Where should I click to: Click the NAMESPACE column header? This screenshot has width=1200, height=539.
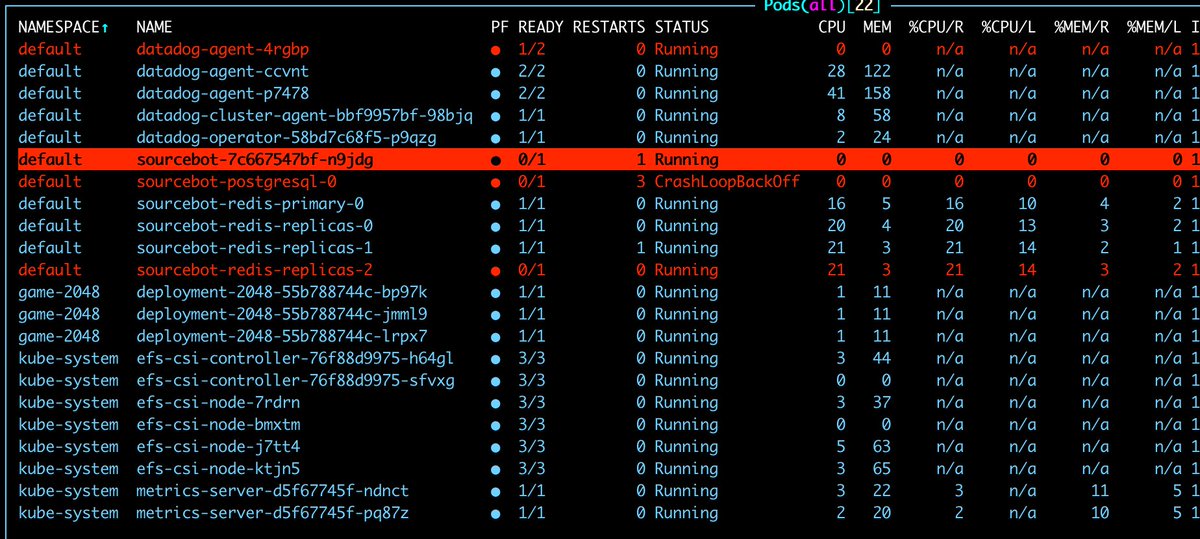click(63, 27)
